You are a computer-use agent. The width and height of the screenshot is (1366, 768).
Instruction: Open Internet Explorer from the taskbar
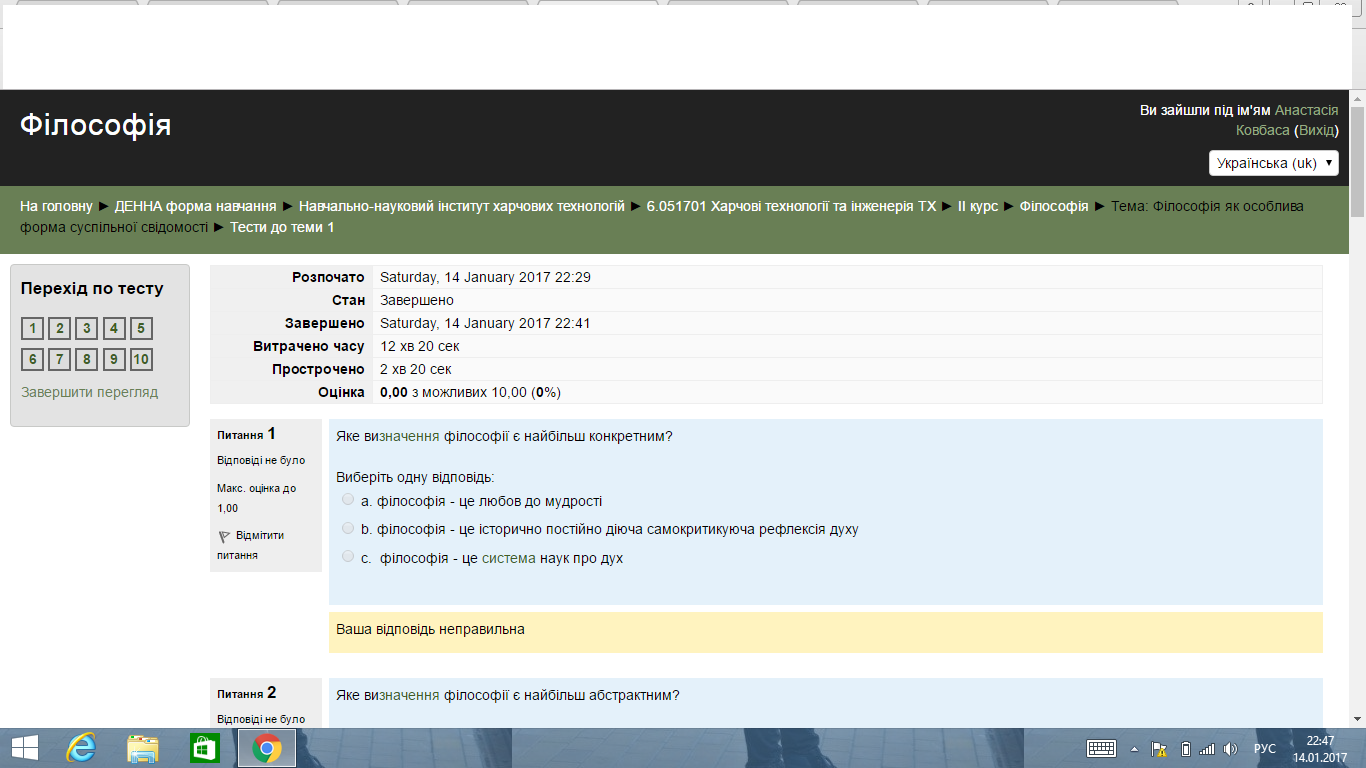[80, 748]
